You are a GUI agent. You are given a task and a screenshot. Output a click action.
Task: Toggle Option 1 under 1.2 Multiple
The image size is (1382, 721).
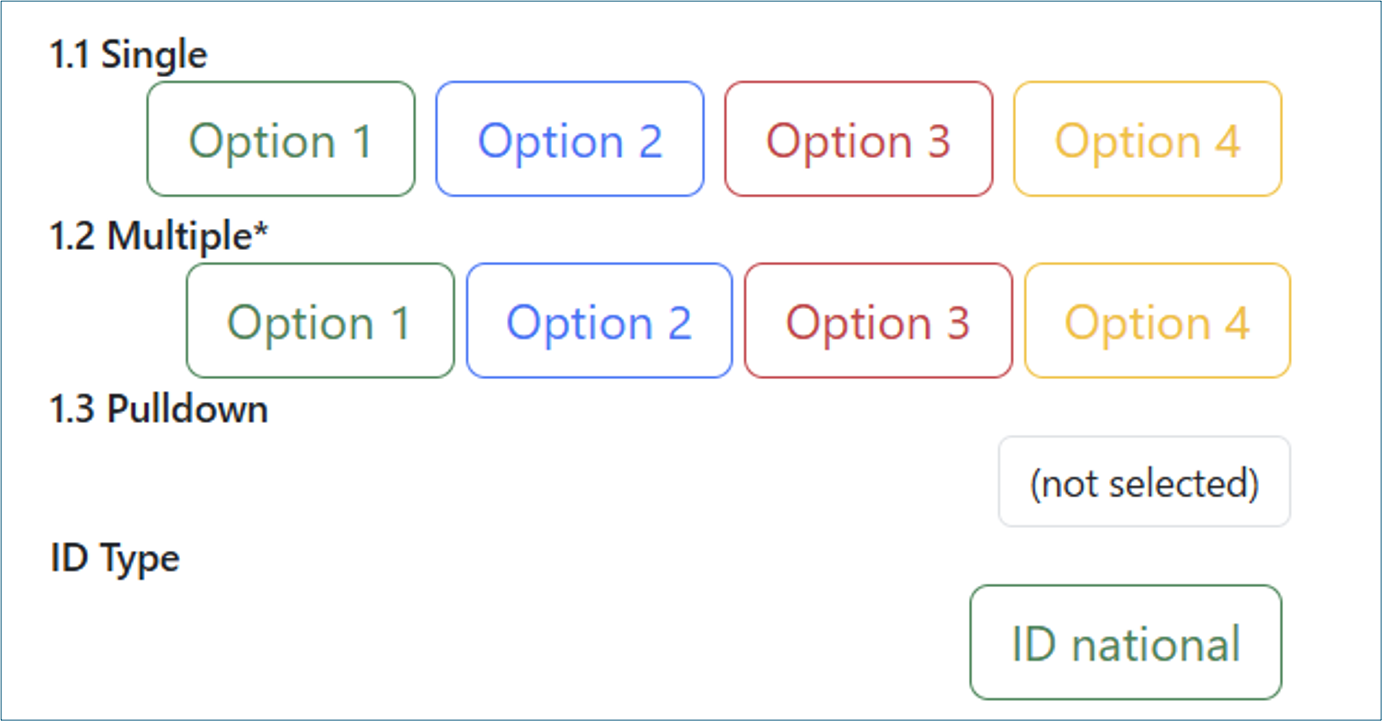click(x=320, y=321)
